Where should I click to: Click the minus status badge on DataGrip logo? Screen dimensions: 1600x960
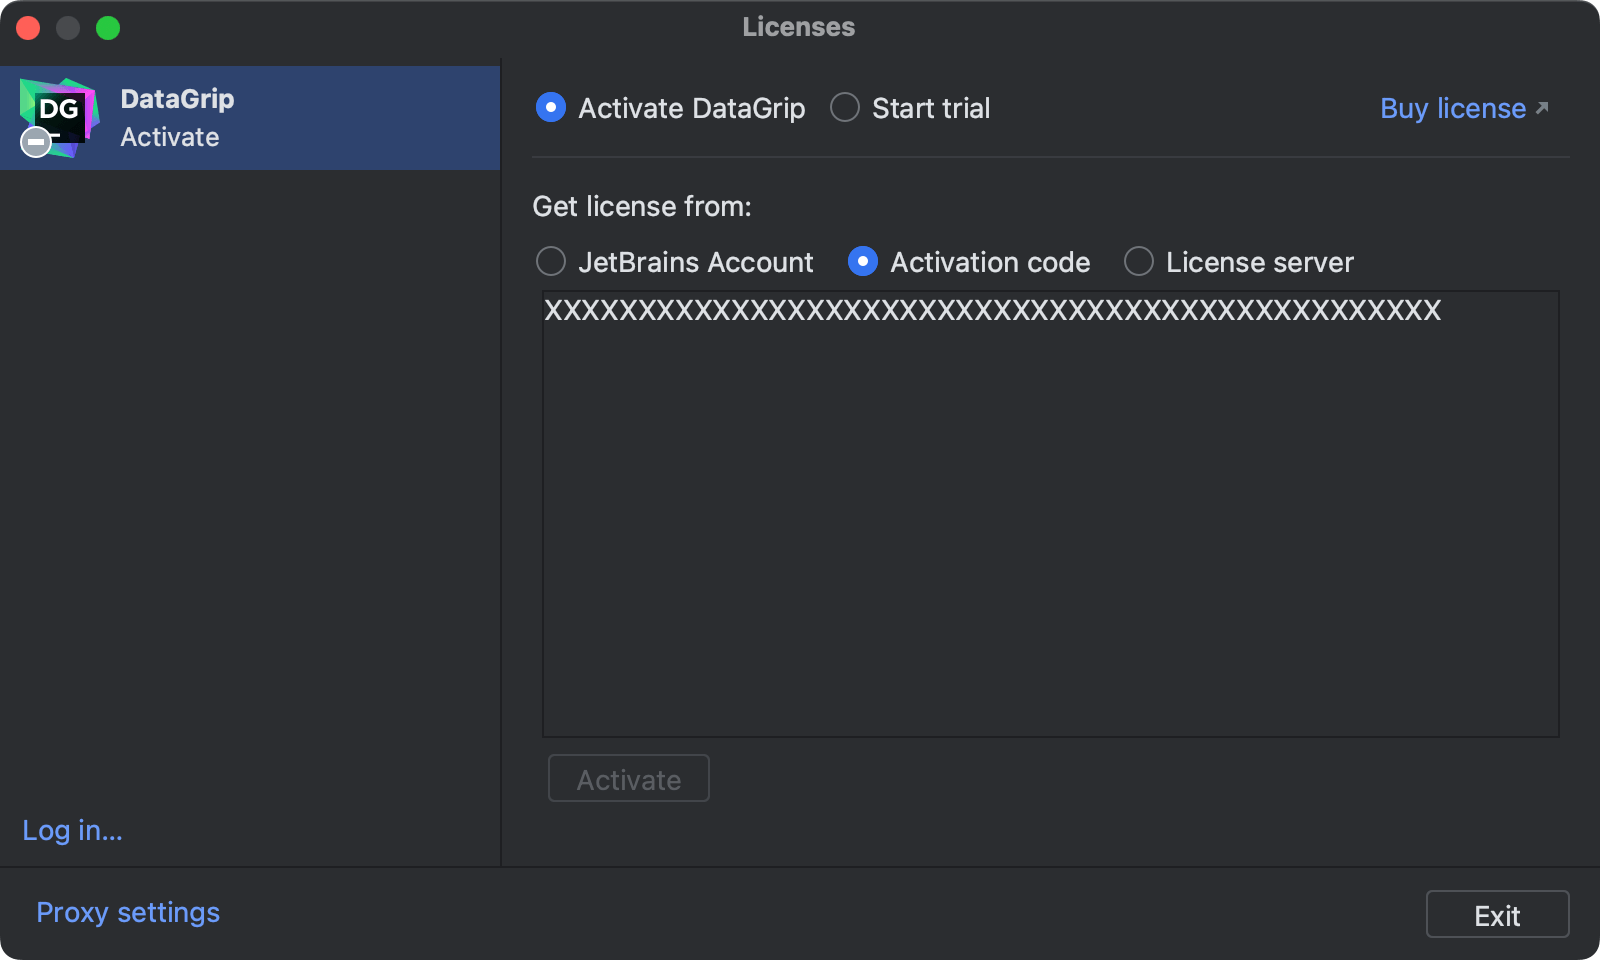point(36,143)
